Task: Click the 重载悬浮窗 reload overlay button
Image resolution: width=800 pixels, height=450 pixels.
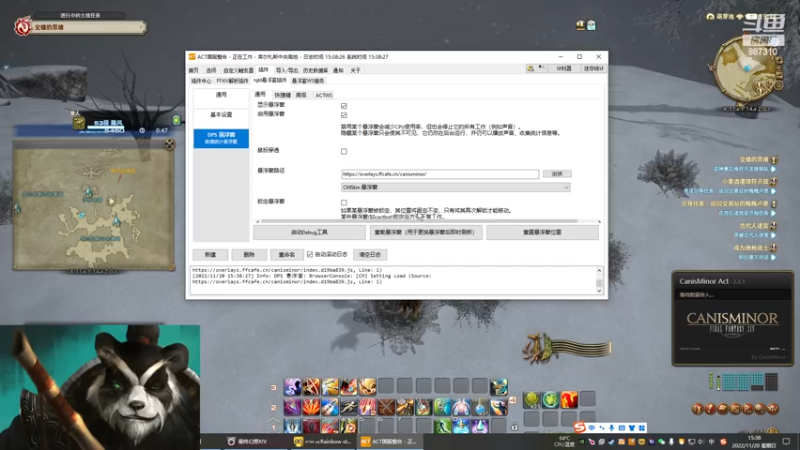Action: [426, 232]
